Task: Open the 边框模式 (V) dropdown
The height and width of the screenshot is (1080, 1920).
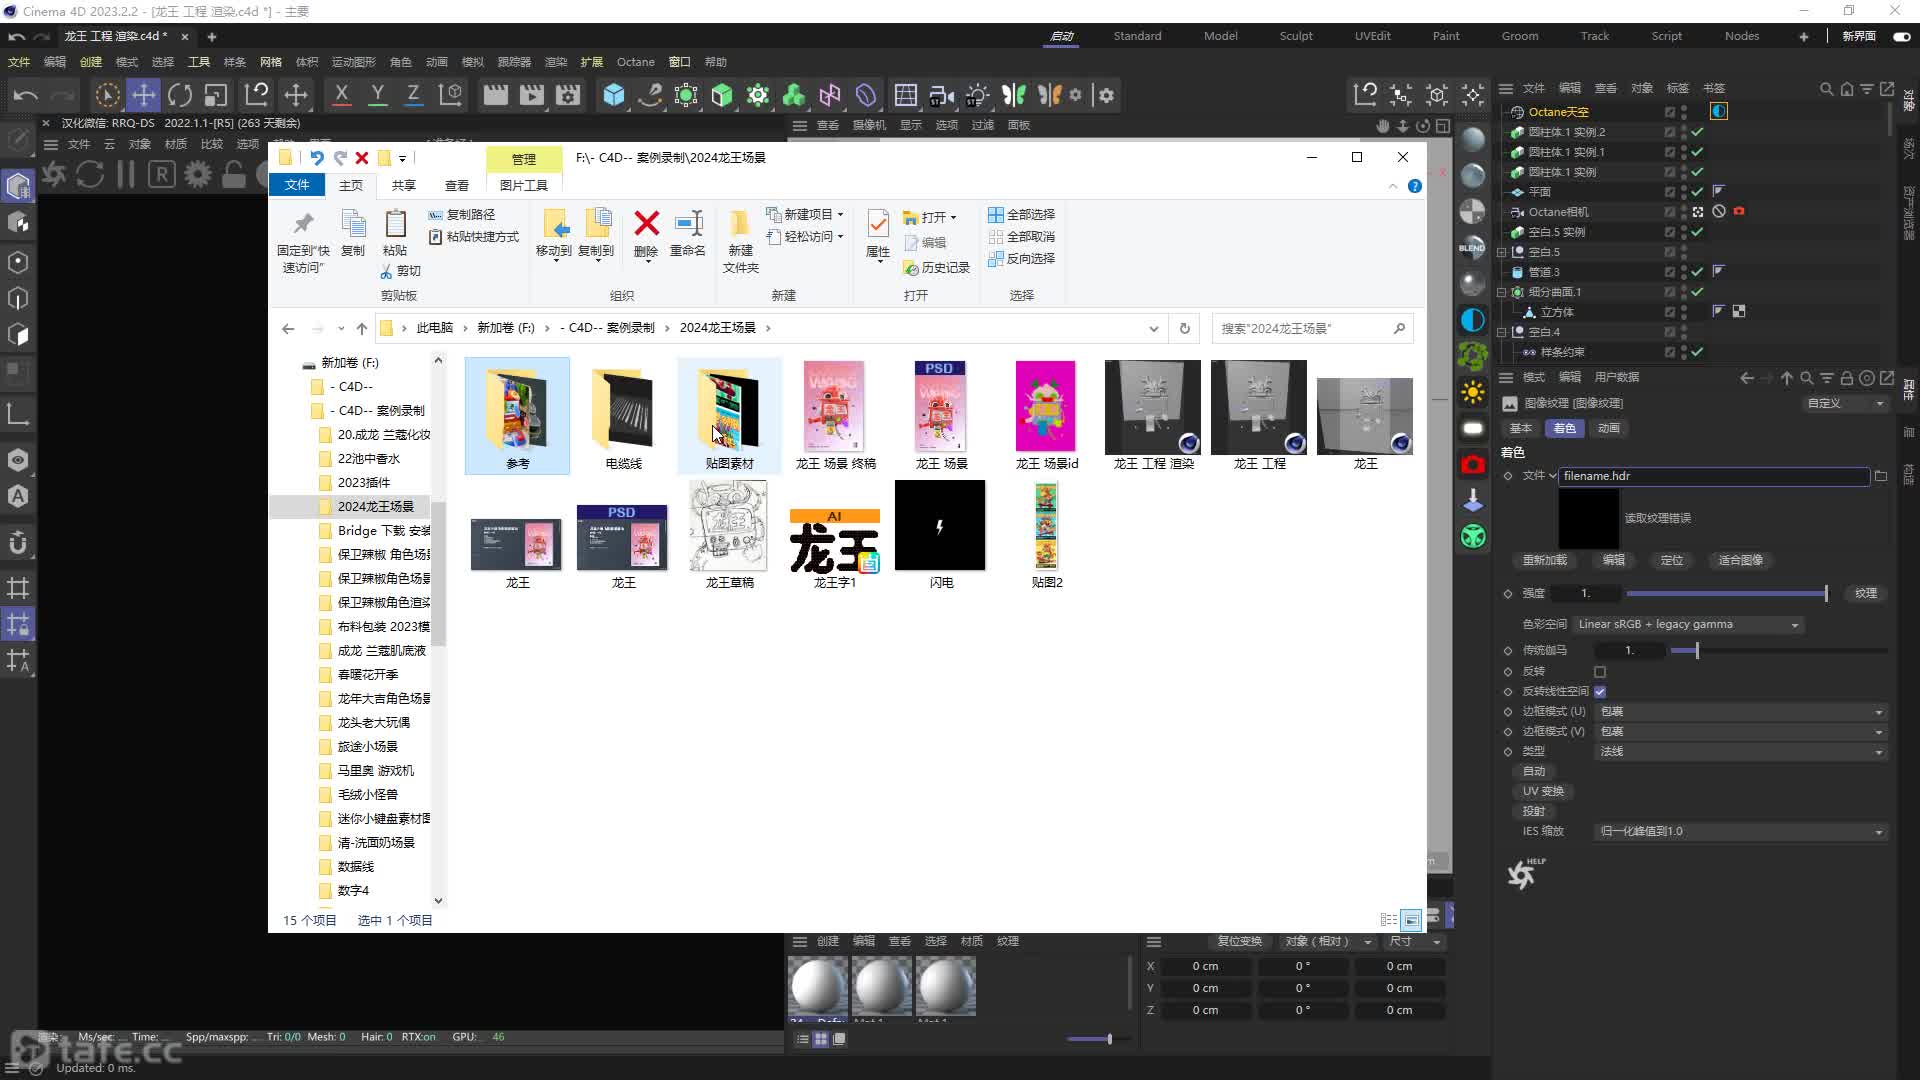Action: pos(1741,732)
